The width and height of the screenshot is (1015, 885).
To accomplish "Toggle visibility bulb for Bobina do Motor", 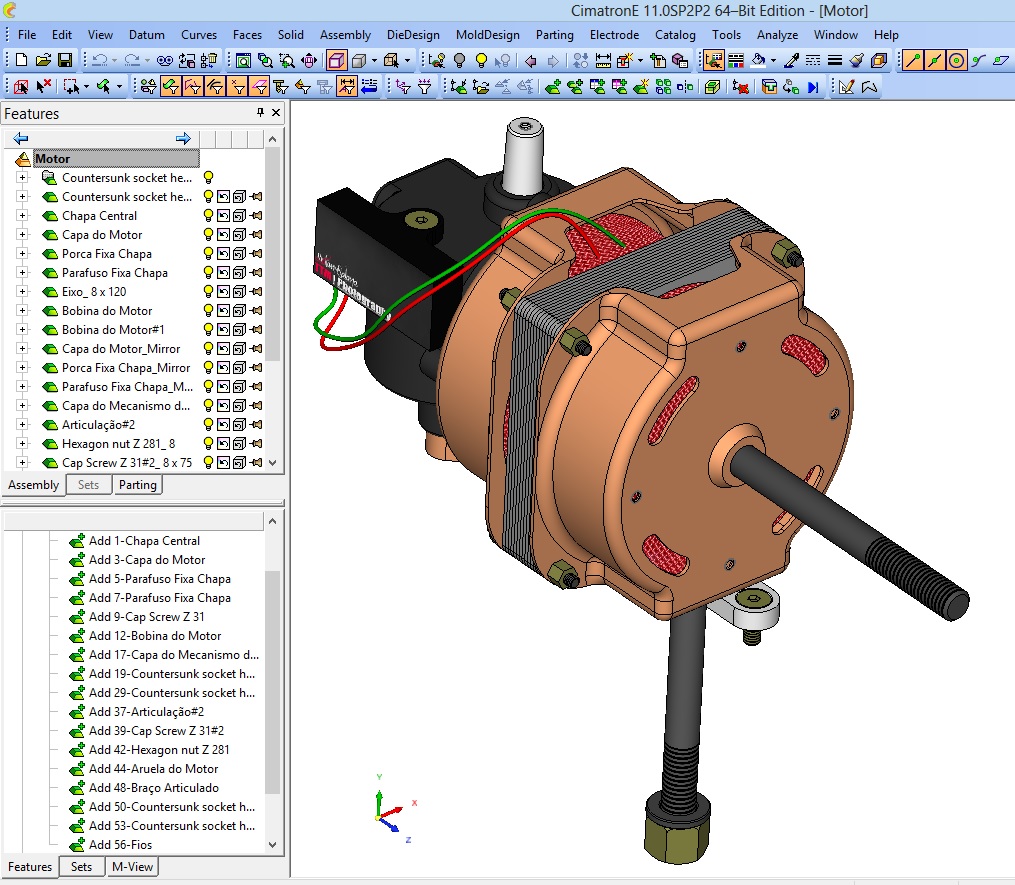I will point(208,311).
